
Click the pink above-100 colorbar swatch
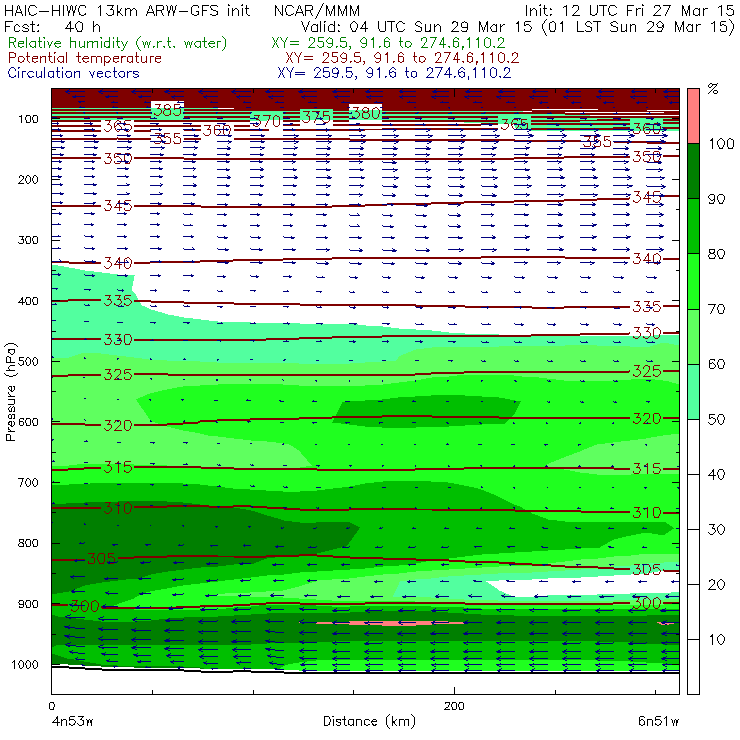tap(693, 116)
